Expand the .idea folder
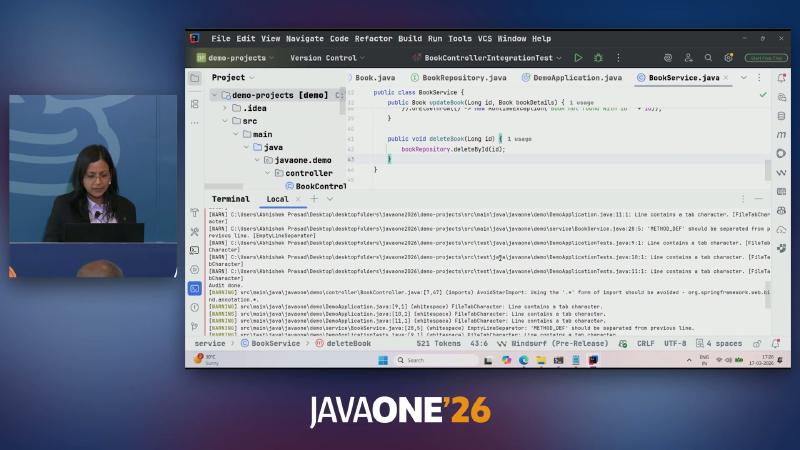The image size is (800, 450). (x=225, y=108)
